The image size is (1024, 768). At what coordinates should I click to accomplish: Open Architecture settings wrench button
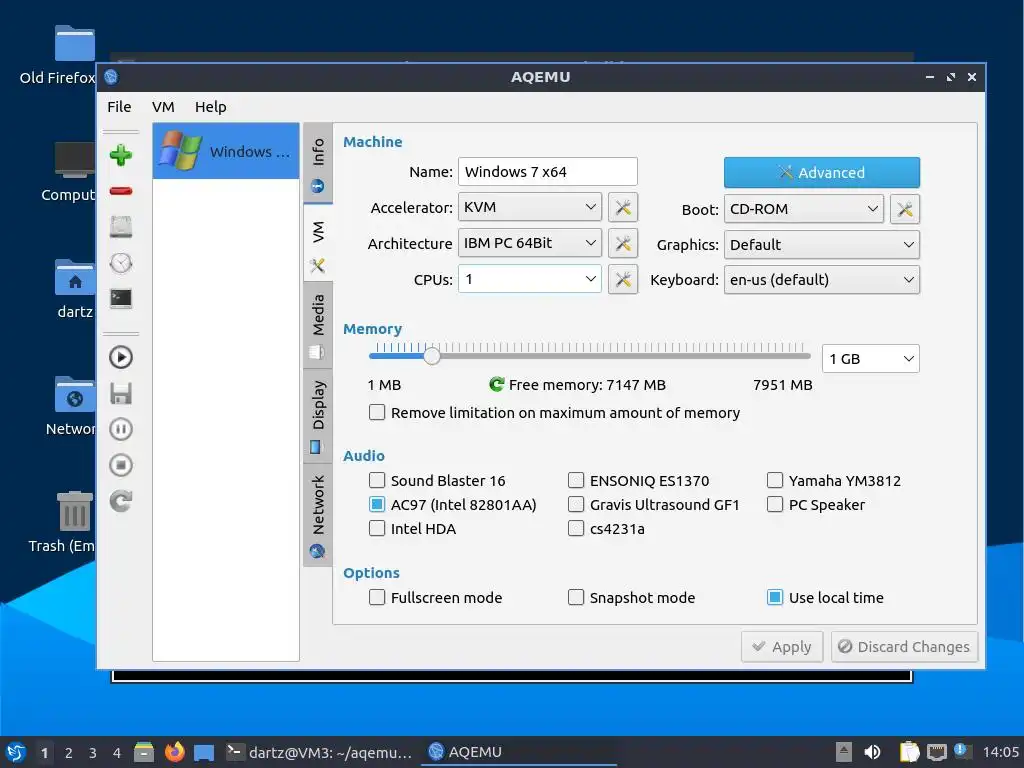tap(623, 244)
